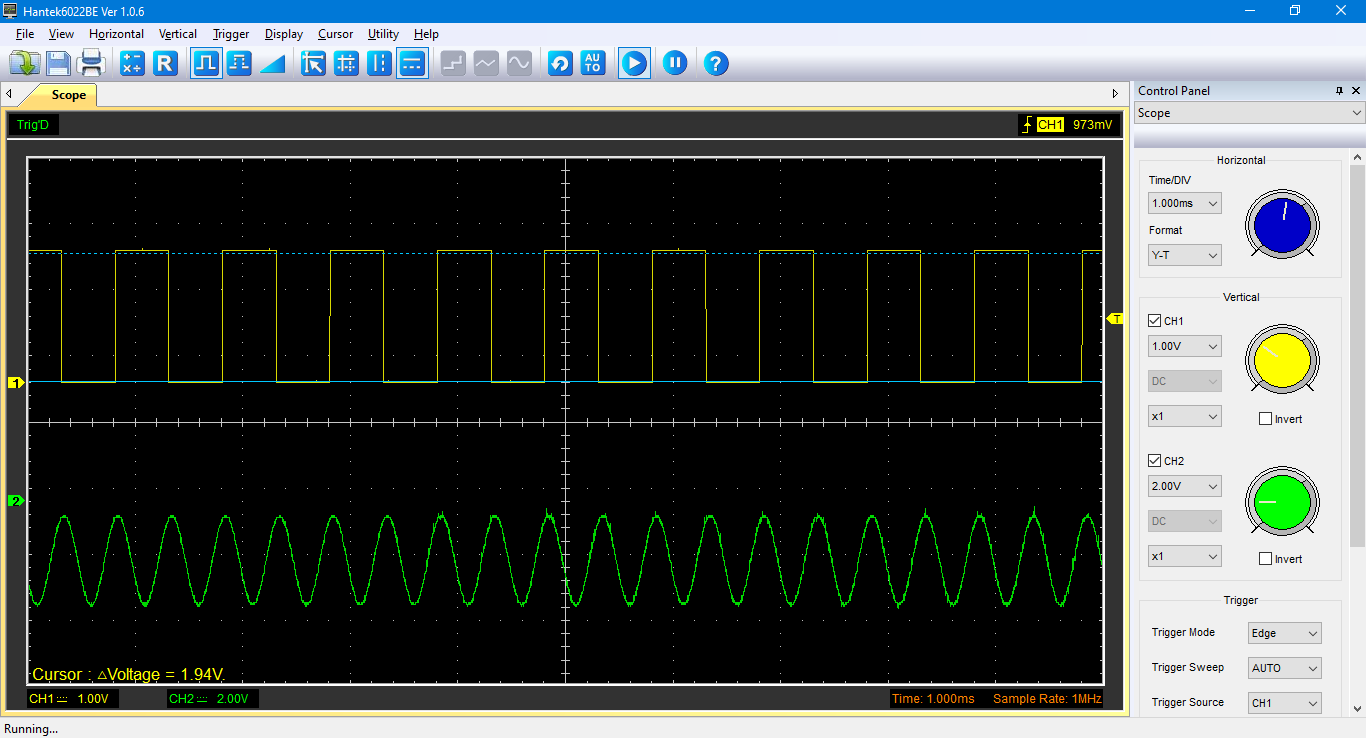
Task: Open the CH2 voltage scale dropdown
Action: tap(1184, 485)
